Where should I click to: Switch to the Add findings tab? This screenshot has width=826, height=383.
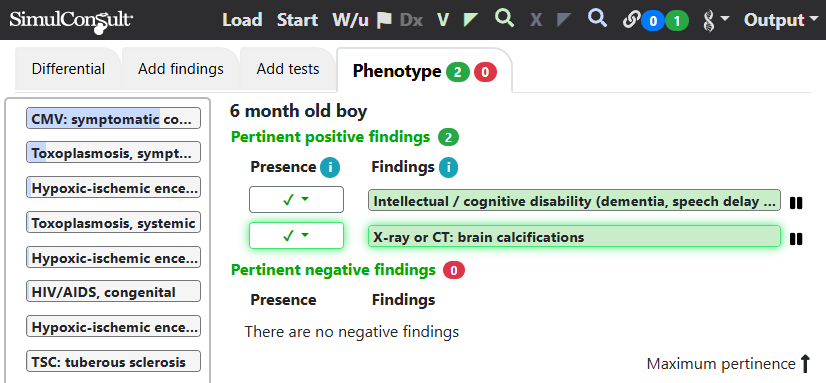[x=181, y=69]
